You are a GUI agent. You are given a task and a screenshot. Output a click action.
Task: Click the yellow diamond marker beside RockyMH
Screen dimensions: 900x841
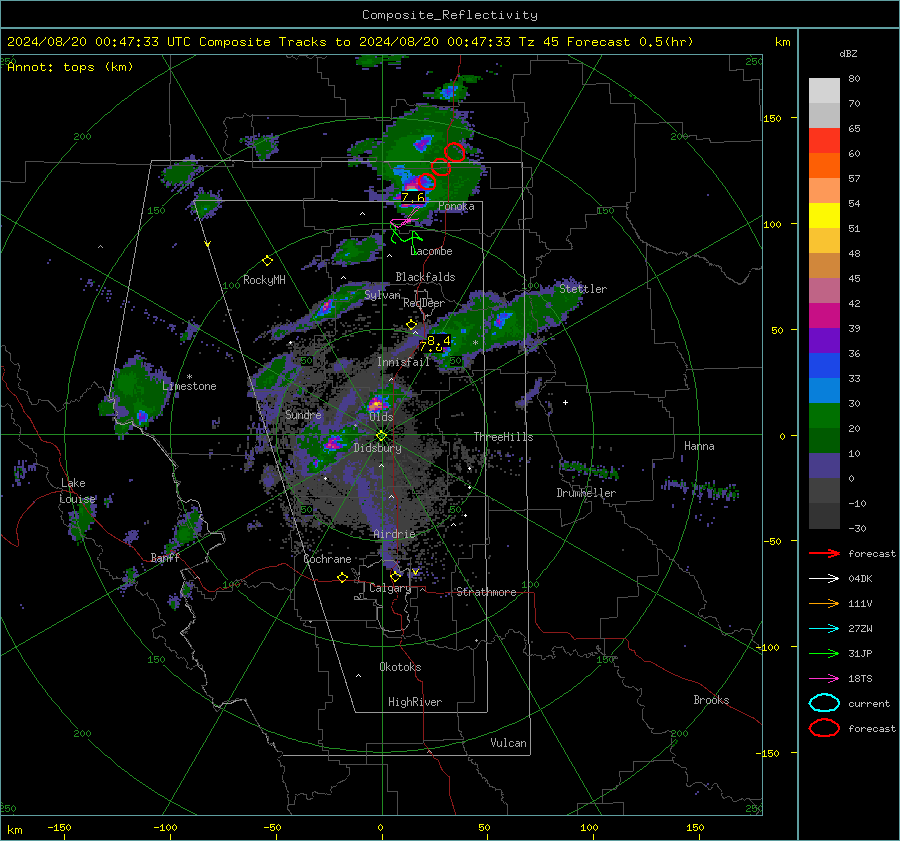click(267, 261)
